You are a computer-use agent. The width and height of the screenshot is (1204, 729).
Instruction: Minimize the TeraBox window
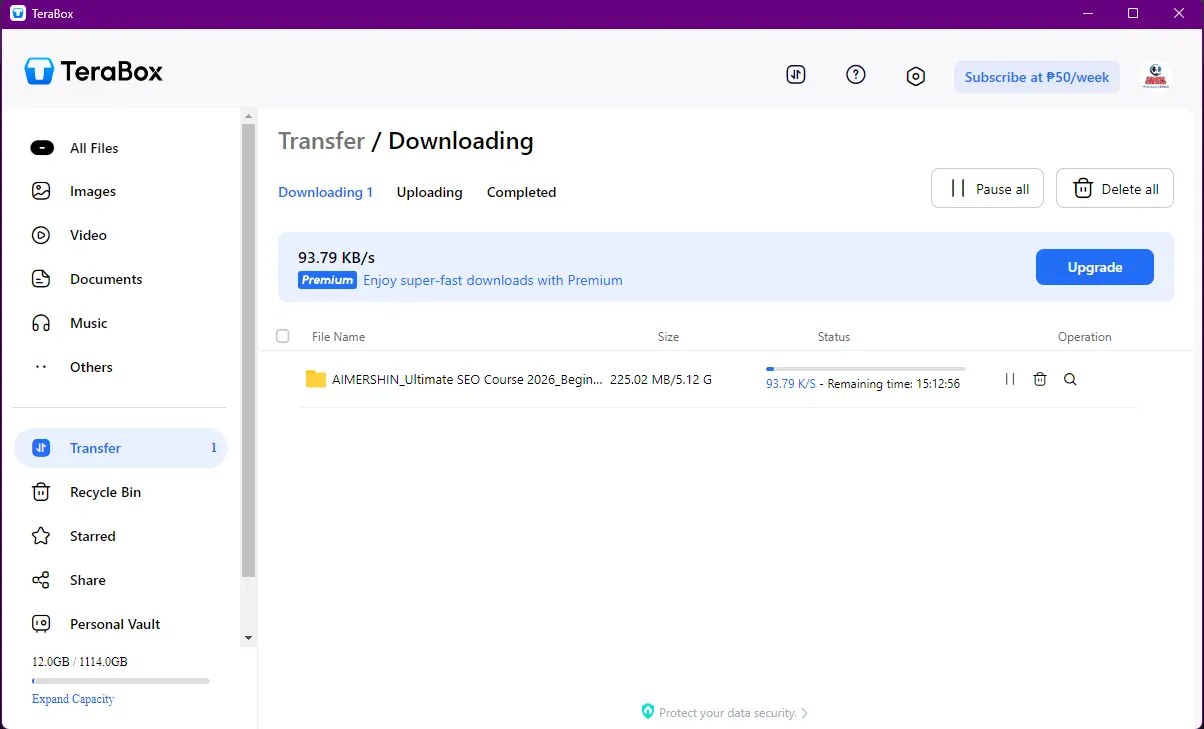tap(1087, 14)
